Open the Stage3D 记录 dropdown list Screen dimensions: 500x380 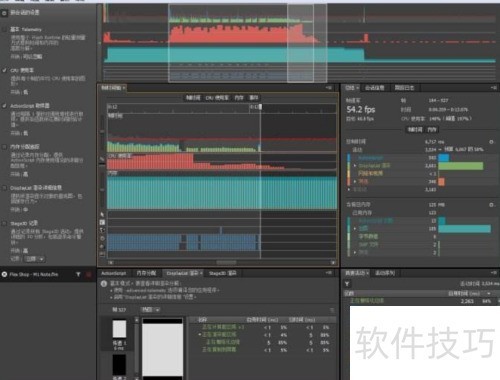pyautogui.click(x=35, y=259)
